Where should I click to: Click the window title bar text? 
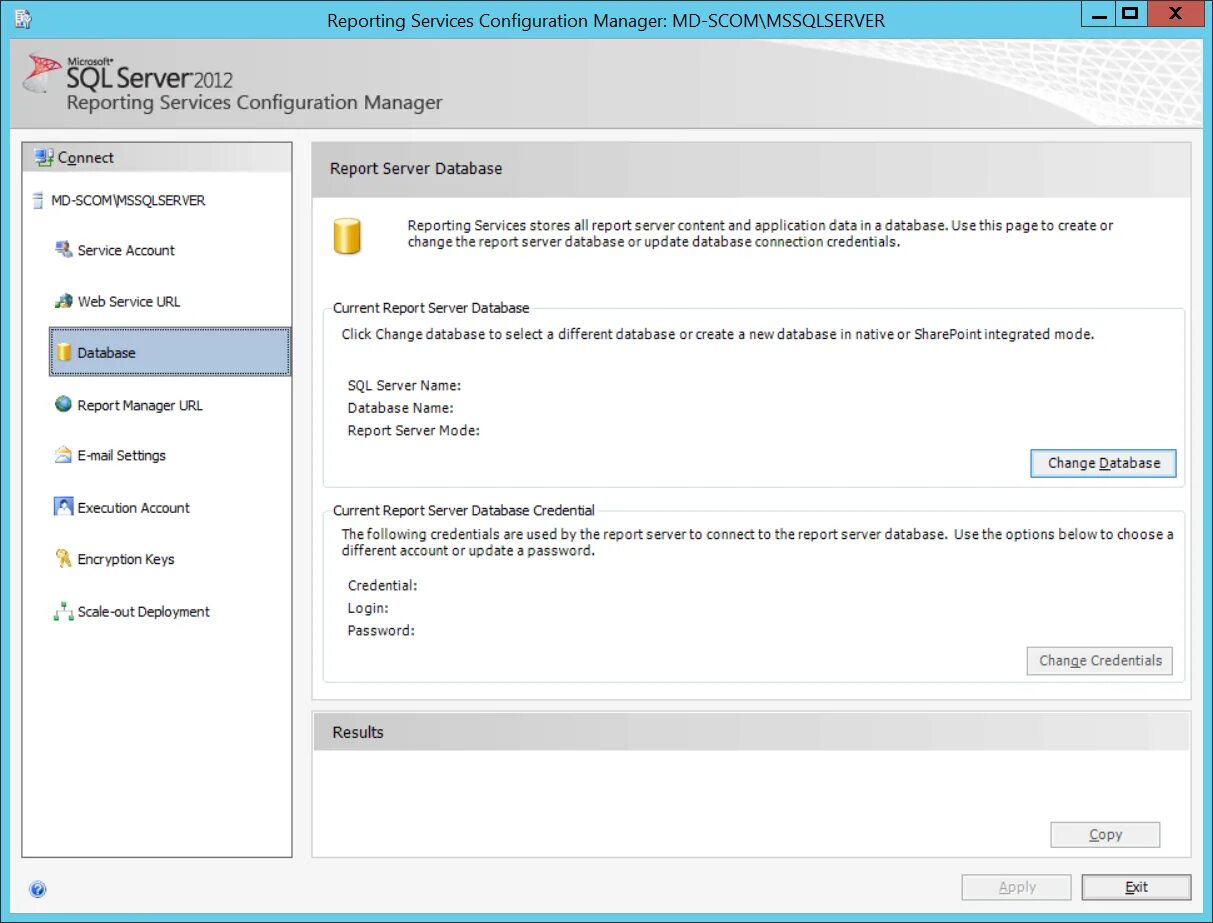tap(606, 20)
